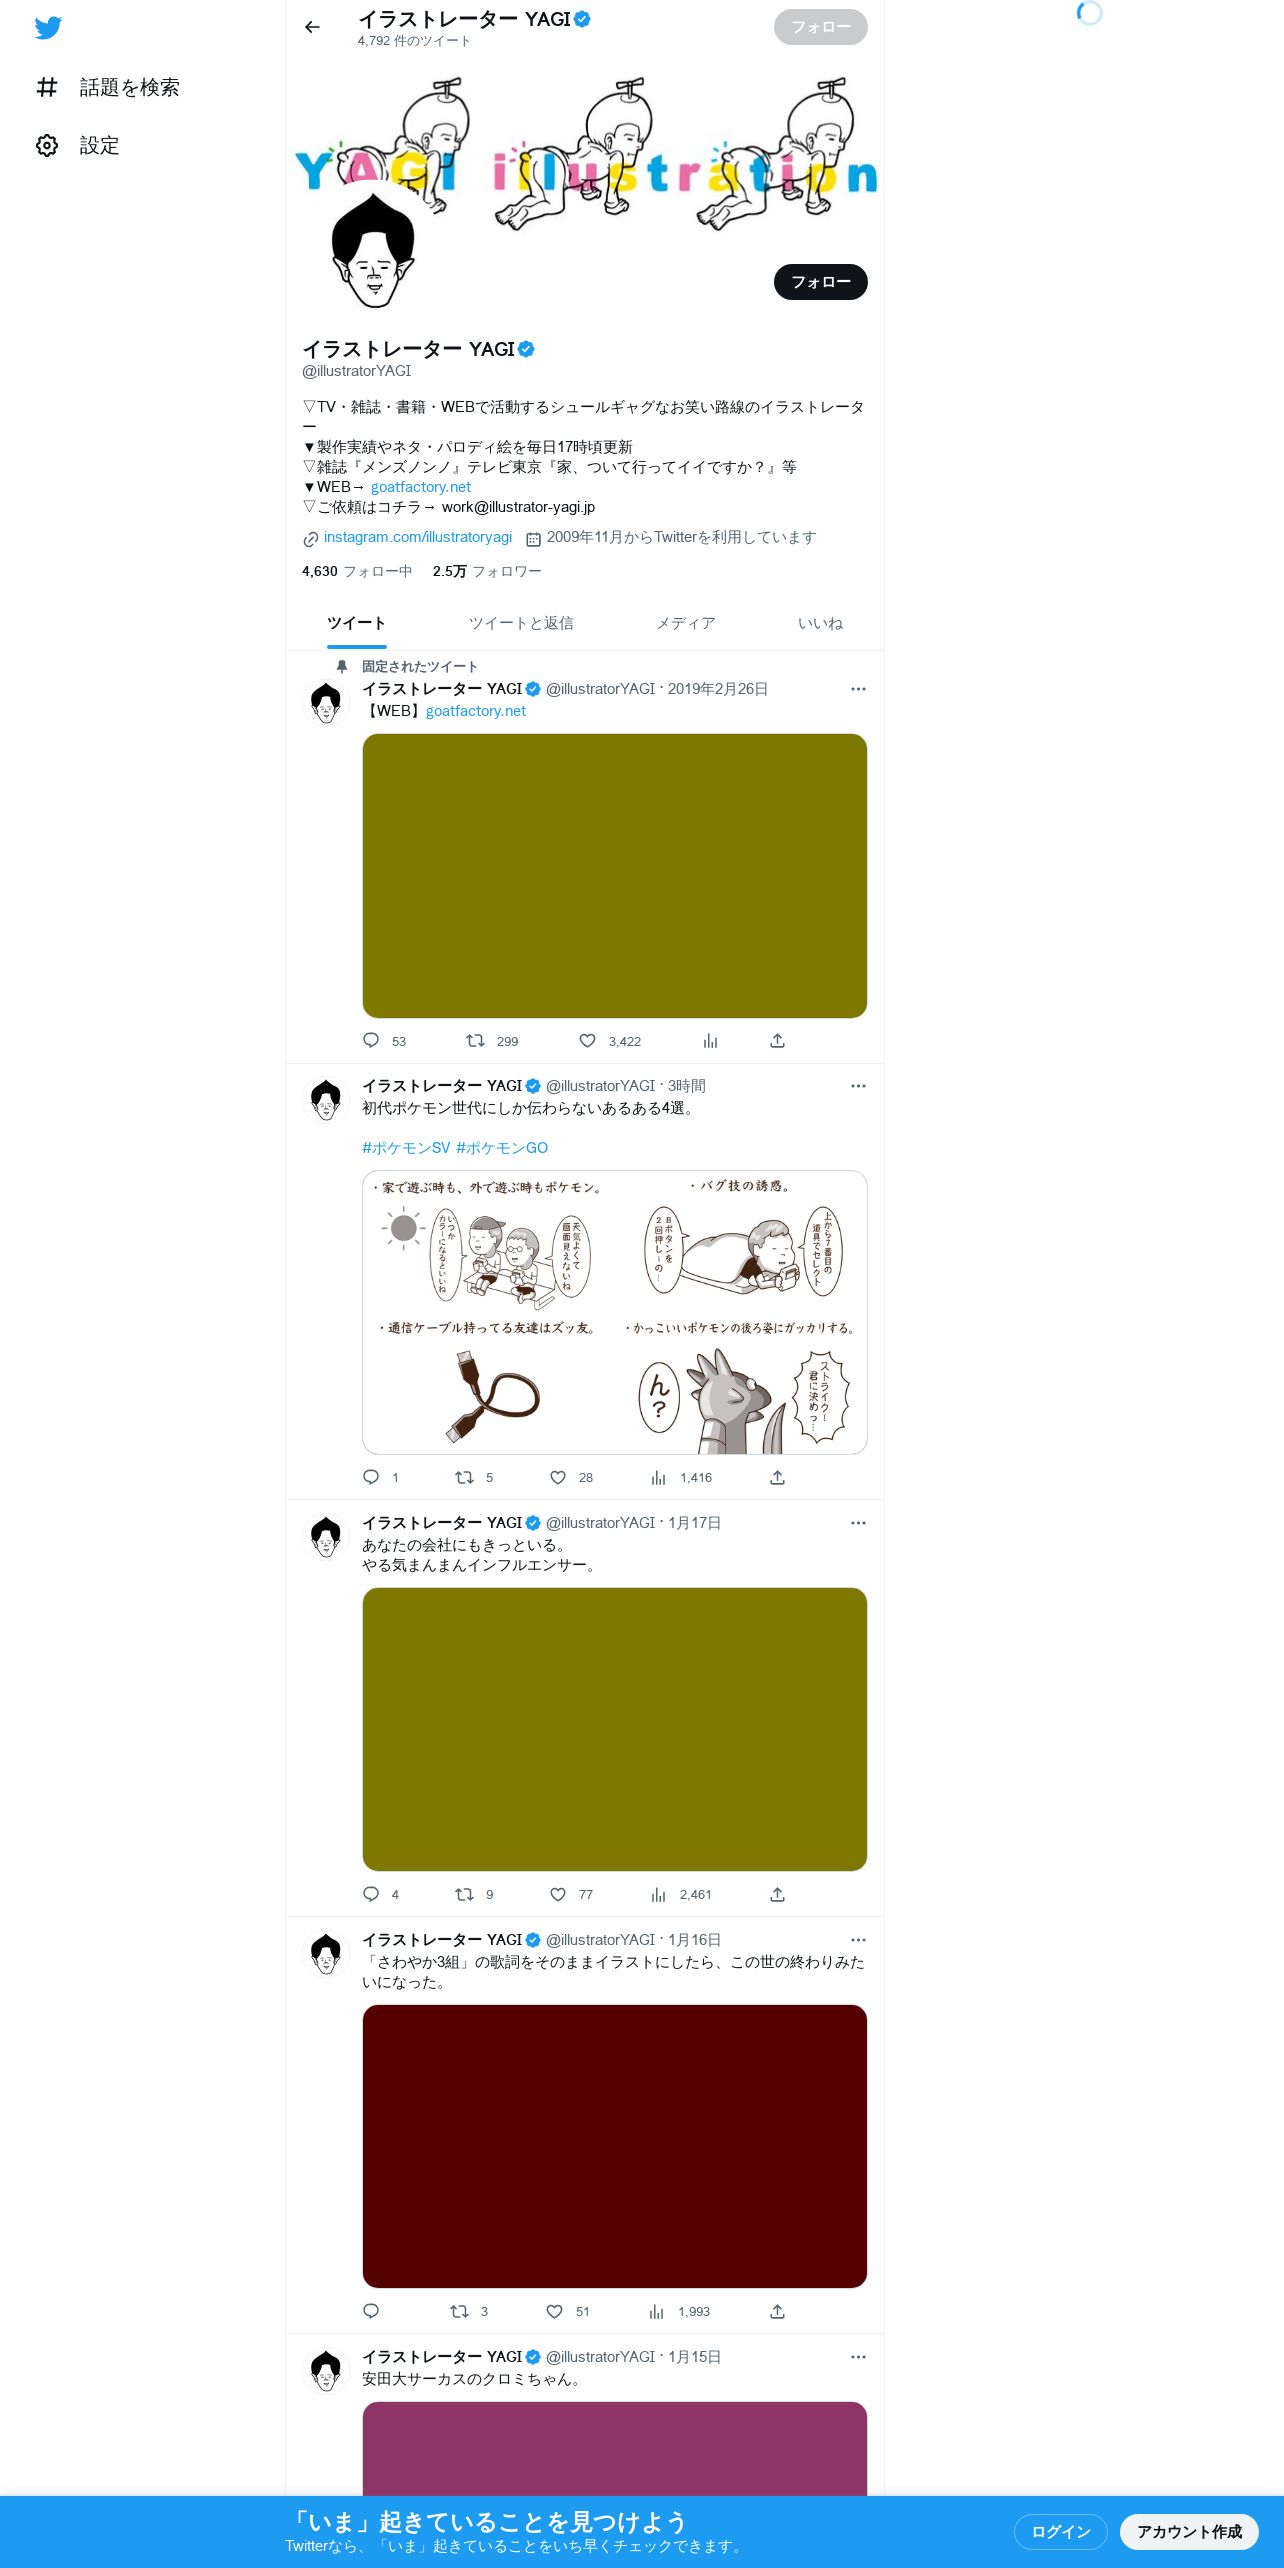
Task: Go back using the arrow icon
Action: [x=312, y=27]
